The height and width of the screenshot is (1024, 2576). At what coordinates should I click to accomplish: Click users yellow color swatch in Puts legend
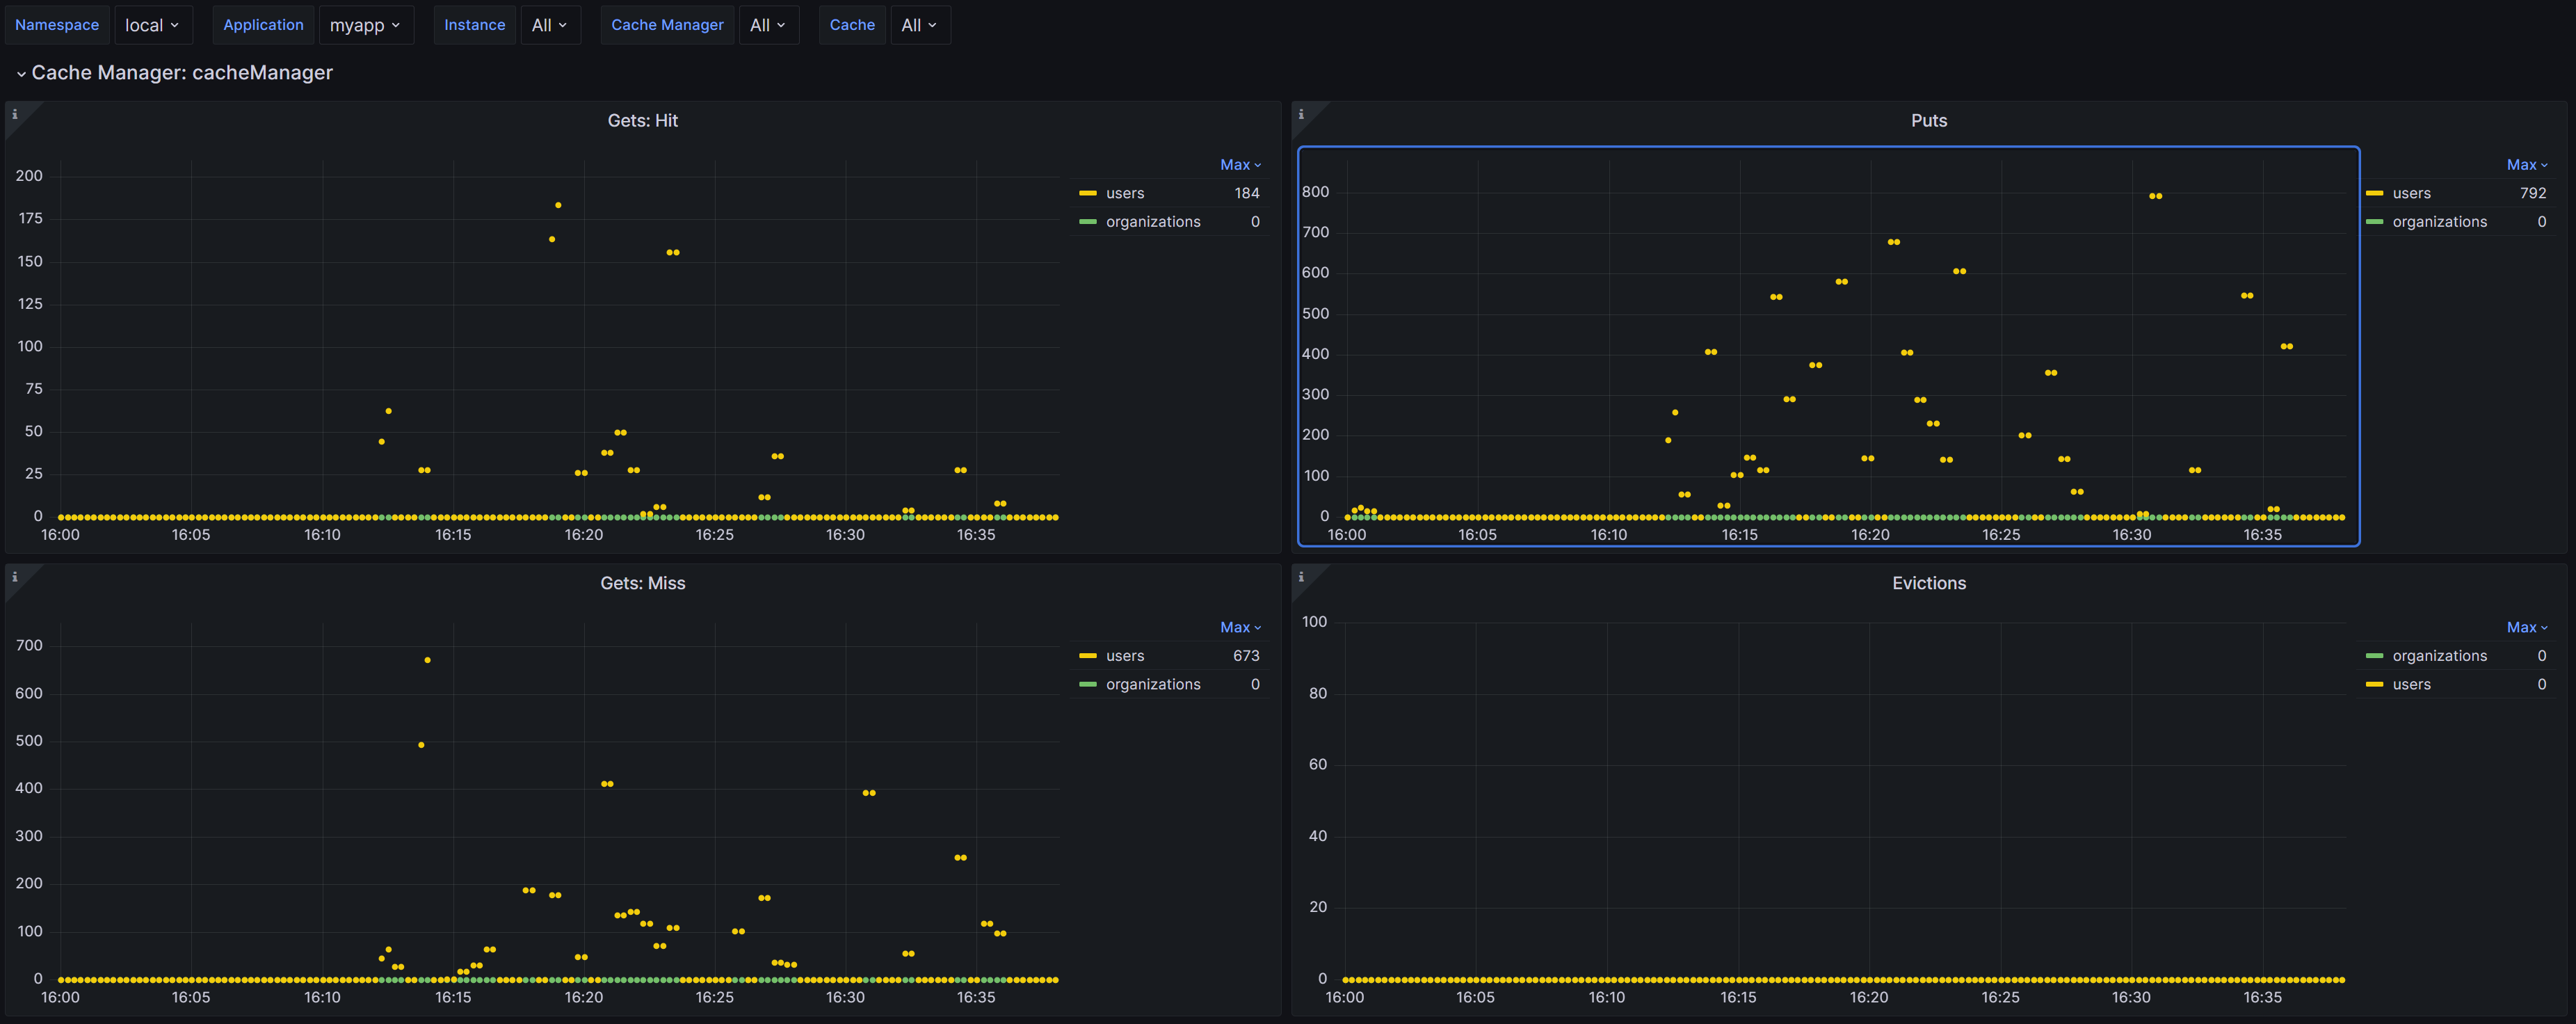2375,193
